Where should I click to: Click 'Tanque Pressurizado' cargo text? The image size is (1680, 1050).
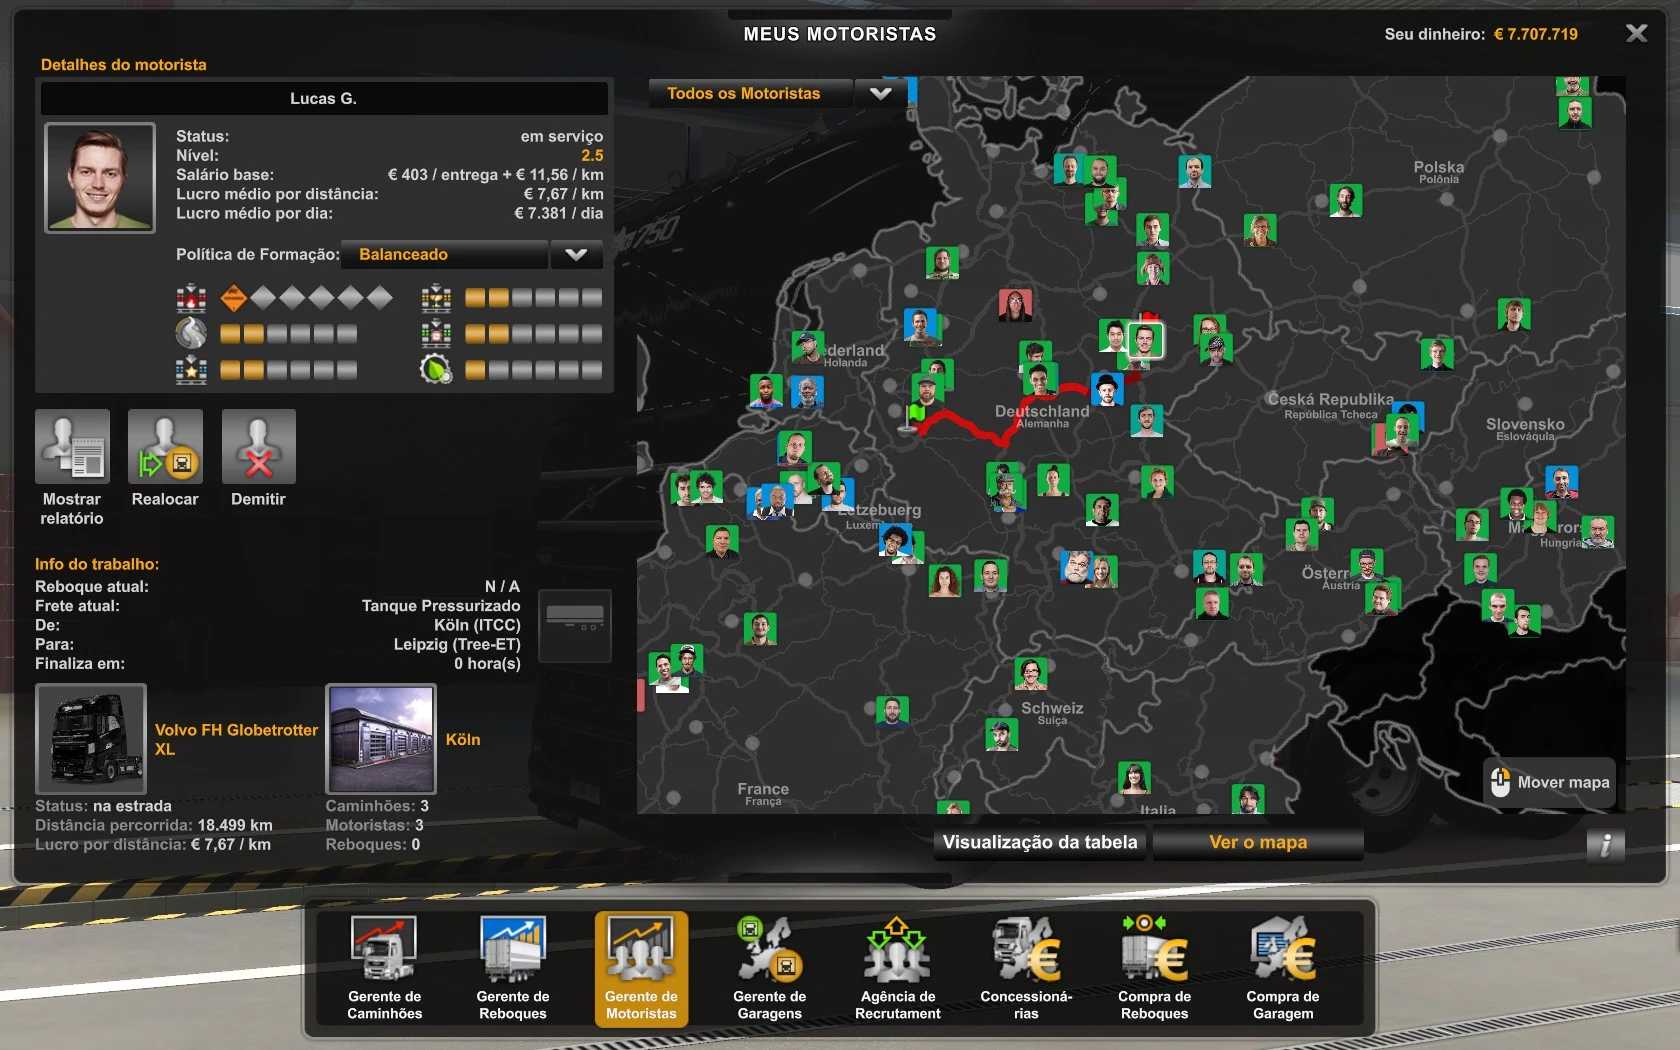tap(441, 606)
